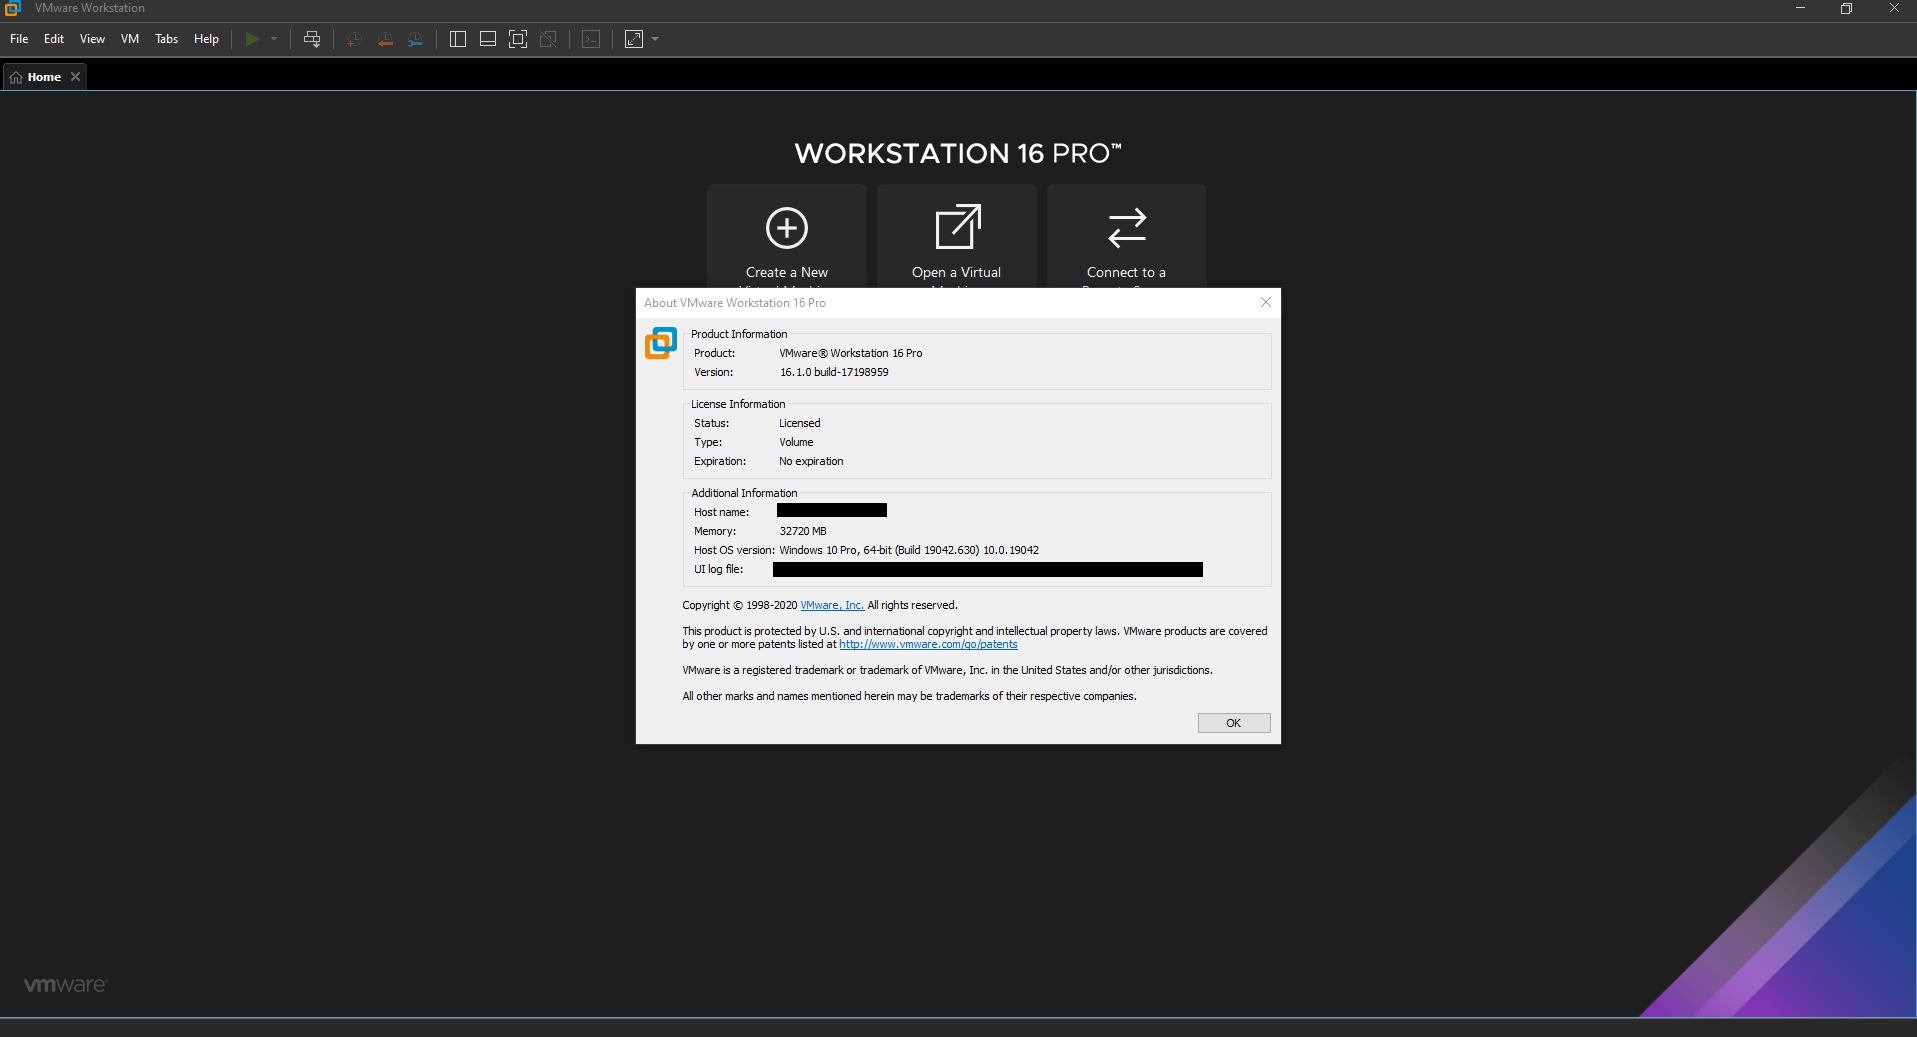Screen dimensions: 1917x1037
Task: Click the version text 16.1.0 build-17198959
Action: (x=834, y=372)
